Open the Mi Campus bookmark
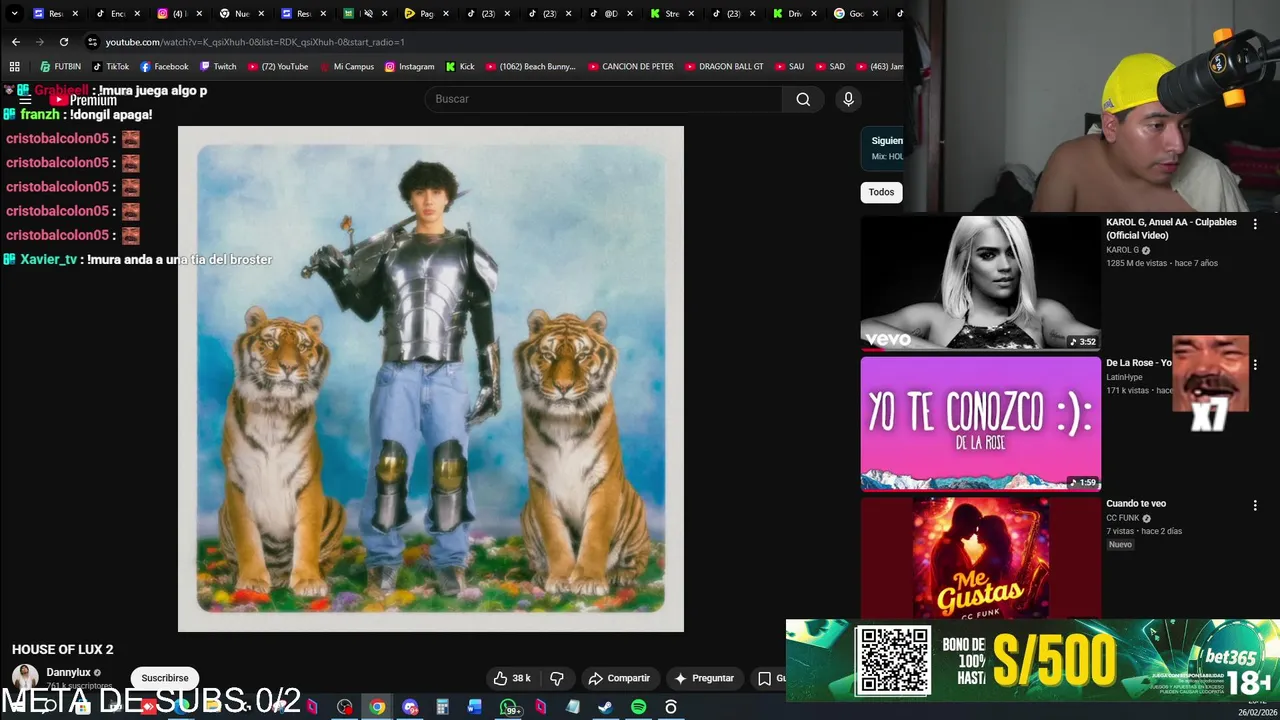The width and height of the screenshot is (1280, 720). (347, 67)
